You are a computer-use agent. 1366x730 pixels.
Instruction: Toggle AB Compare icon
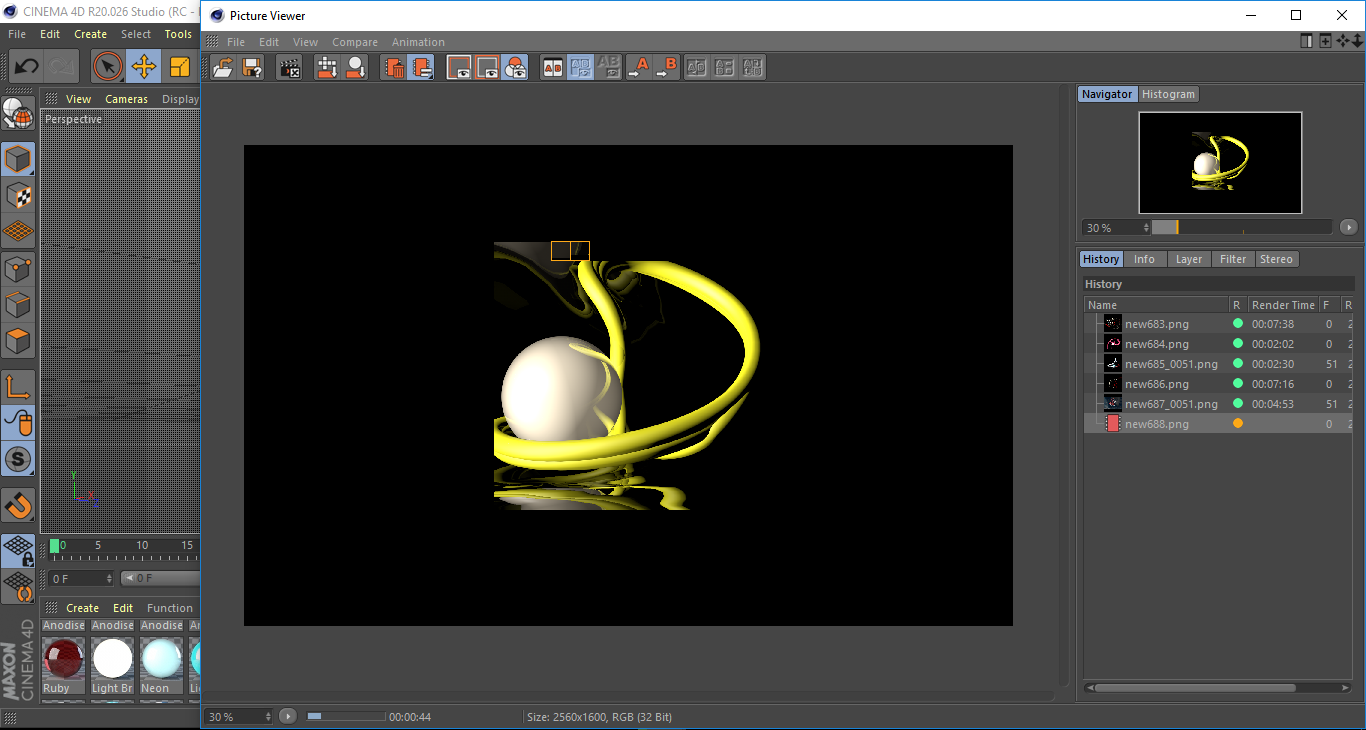[552, 68]
